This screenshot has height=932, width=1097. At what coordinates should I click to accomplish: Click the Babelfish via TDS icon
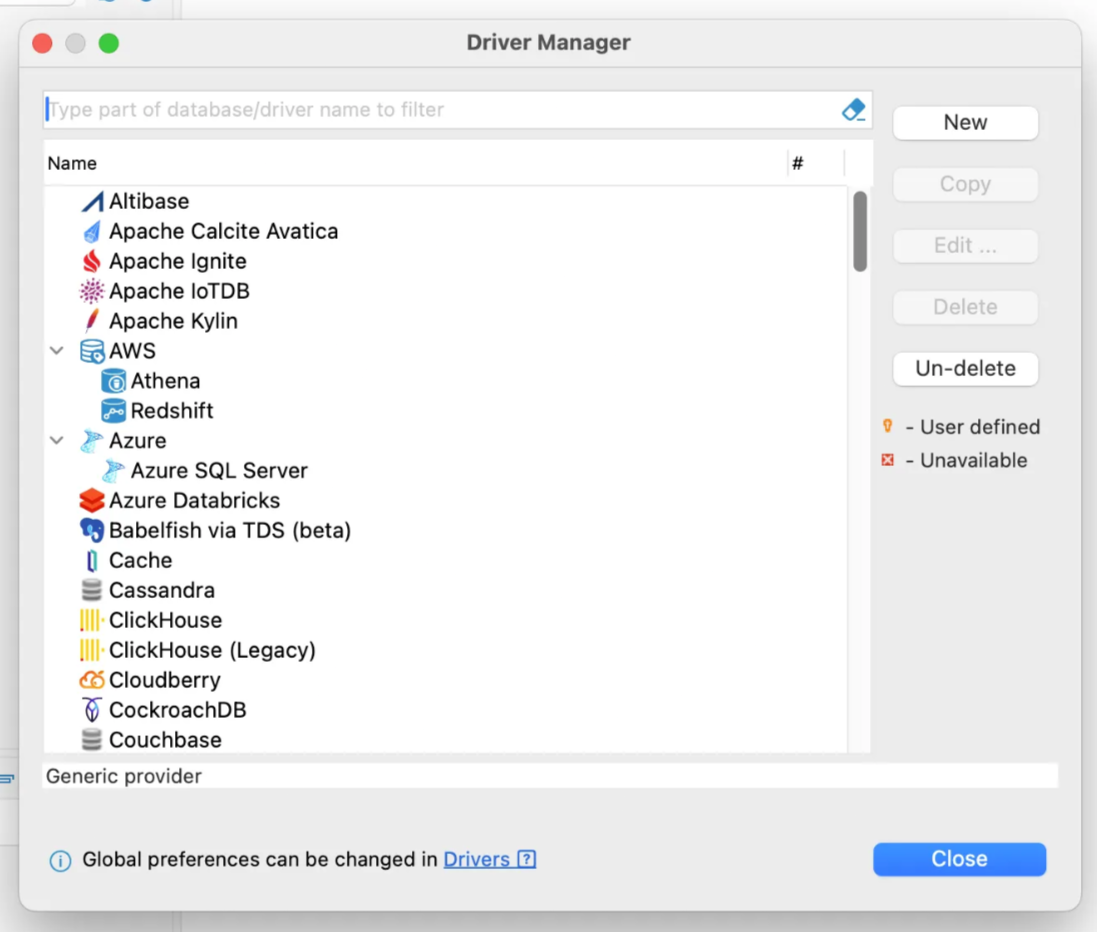pos(92,531)
